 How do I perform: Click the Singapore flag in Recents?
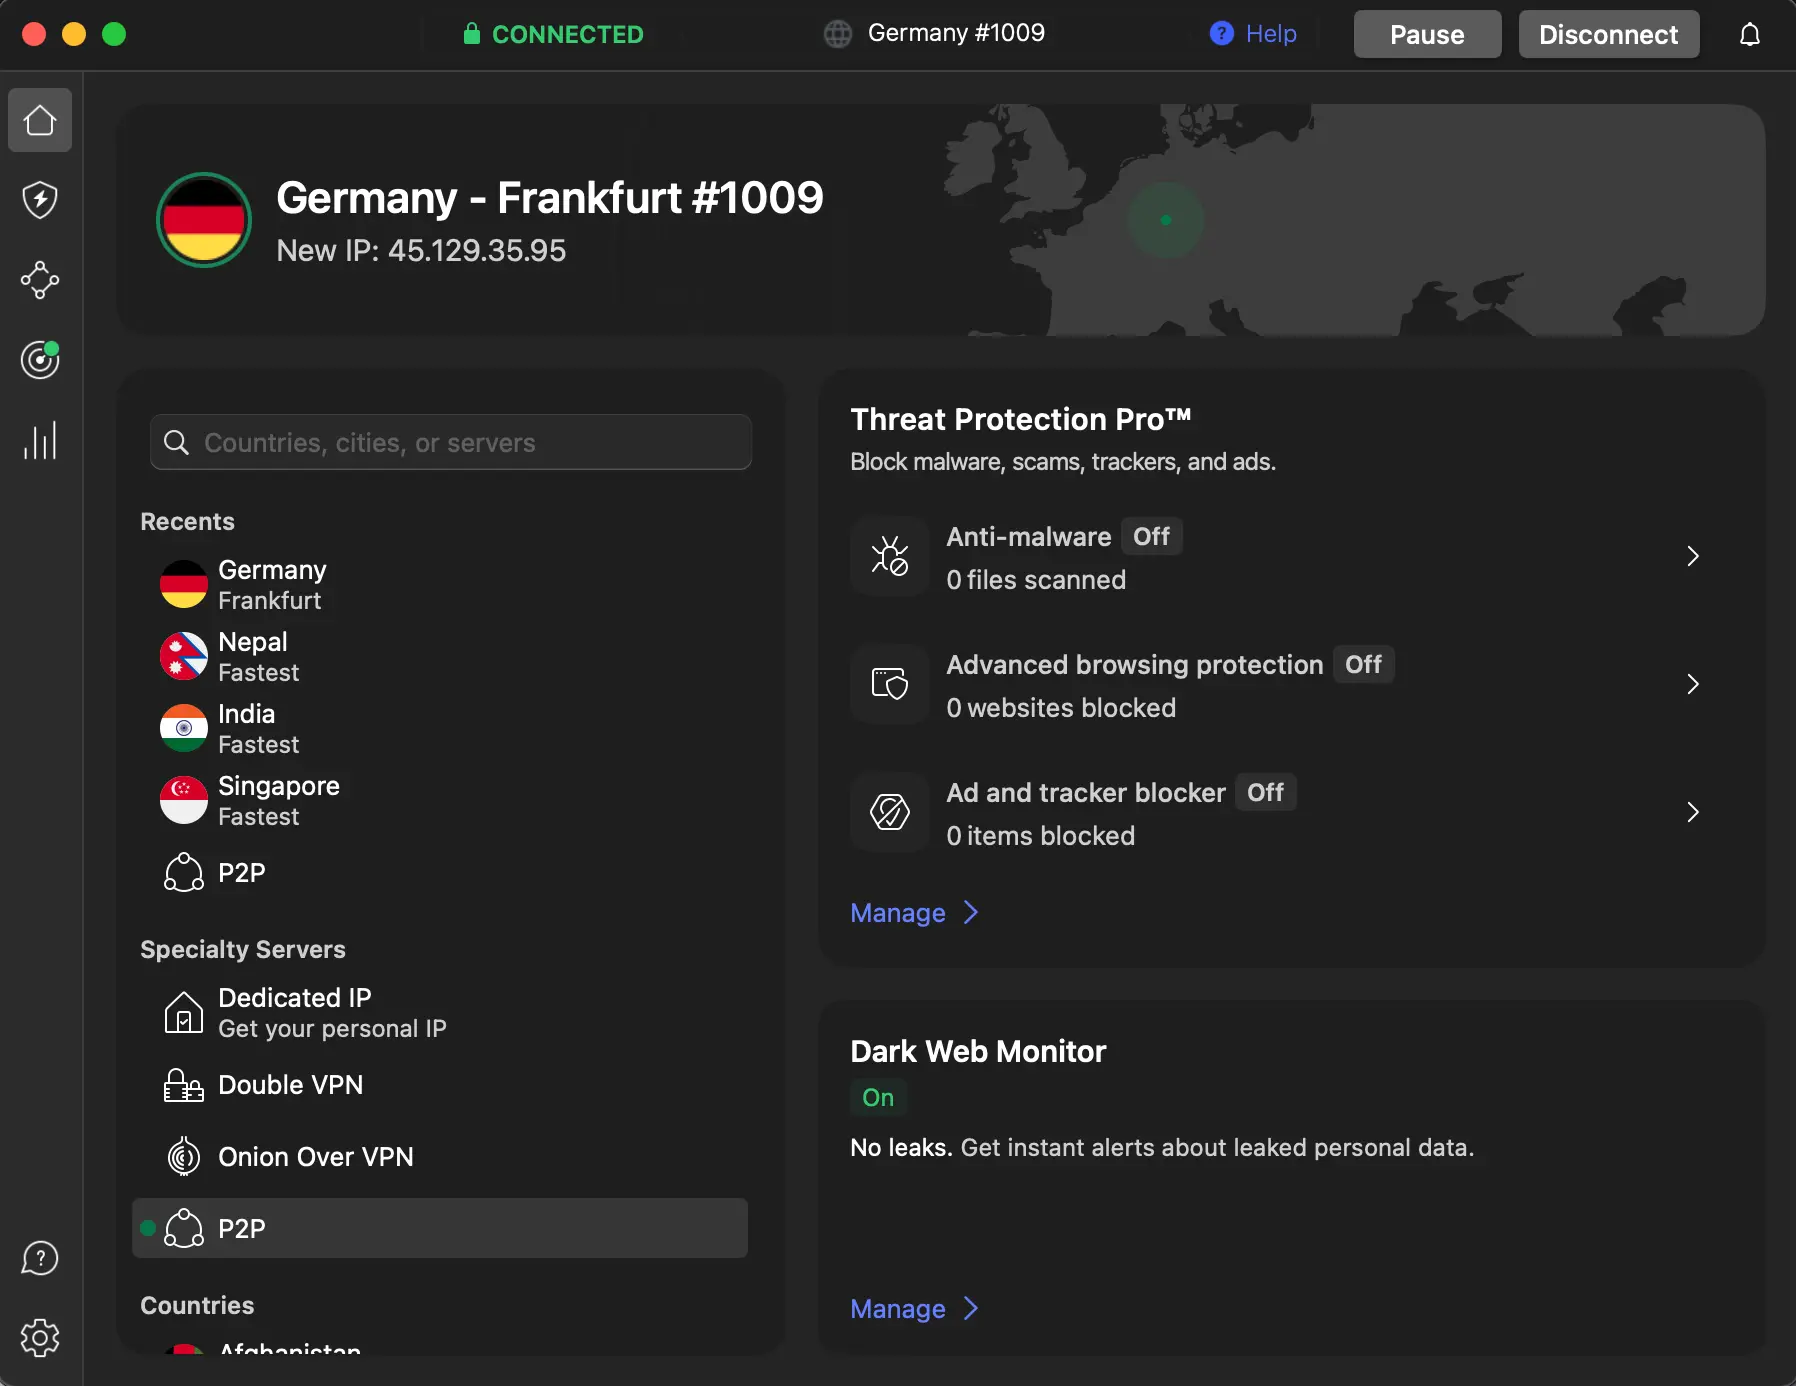[184, 800]
